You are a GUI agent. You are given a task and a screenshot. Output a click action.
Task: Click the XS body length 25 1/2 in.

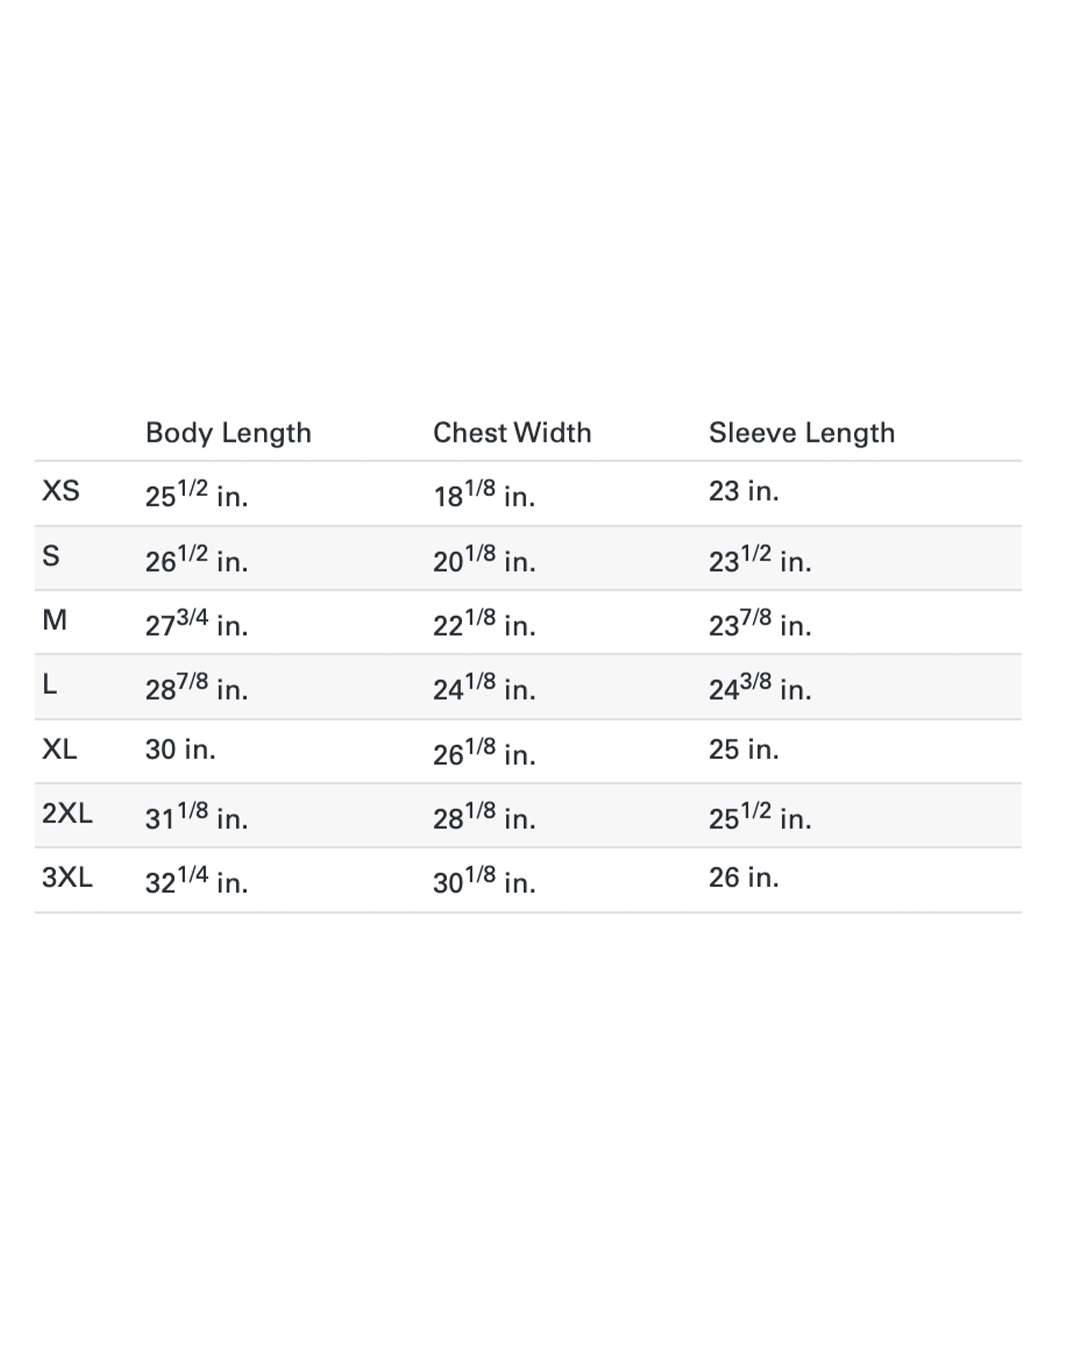point(196,493)
